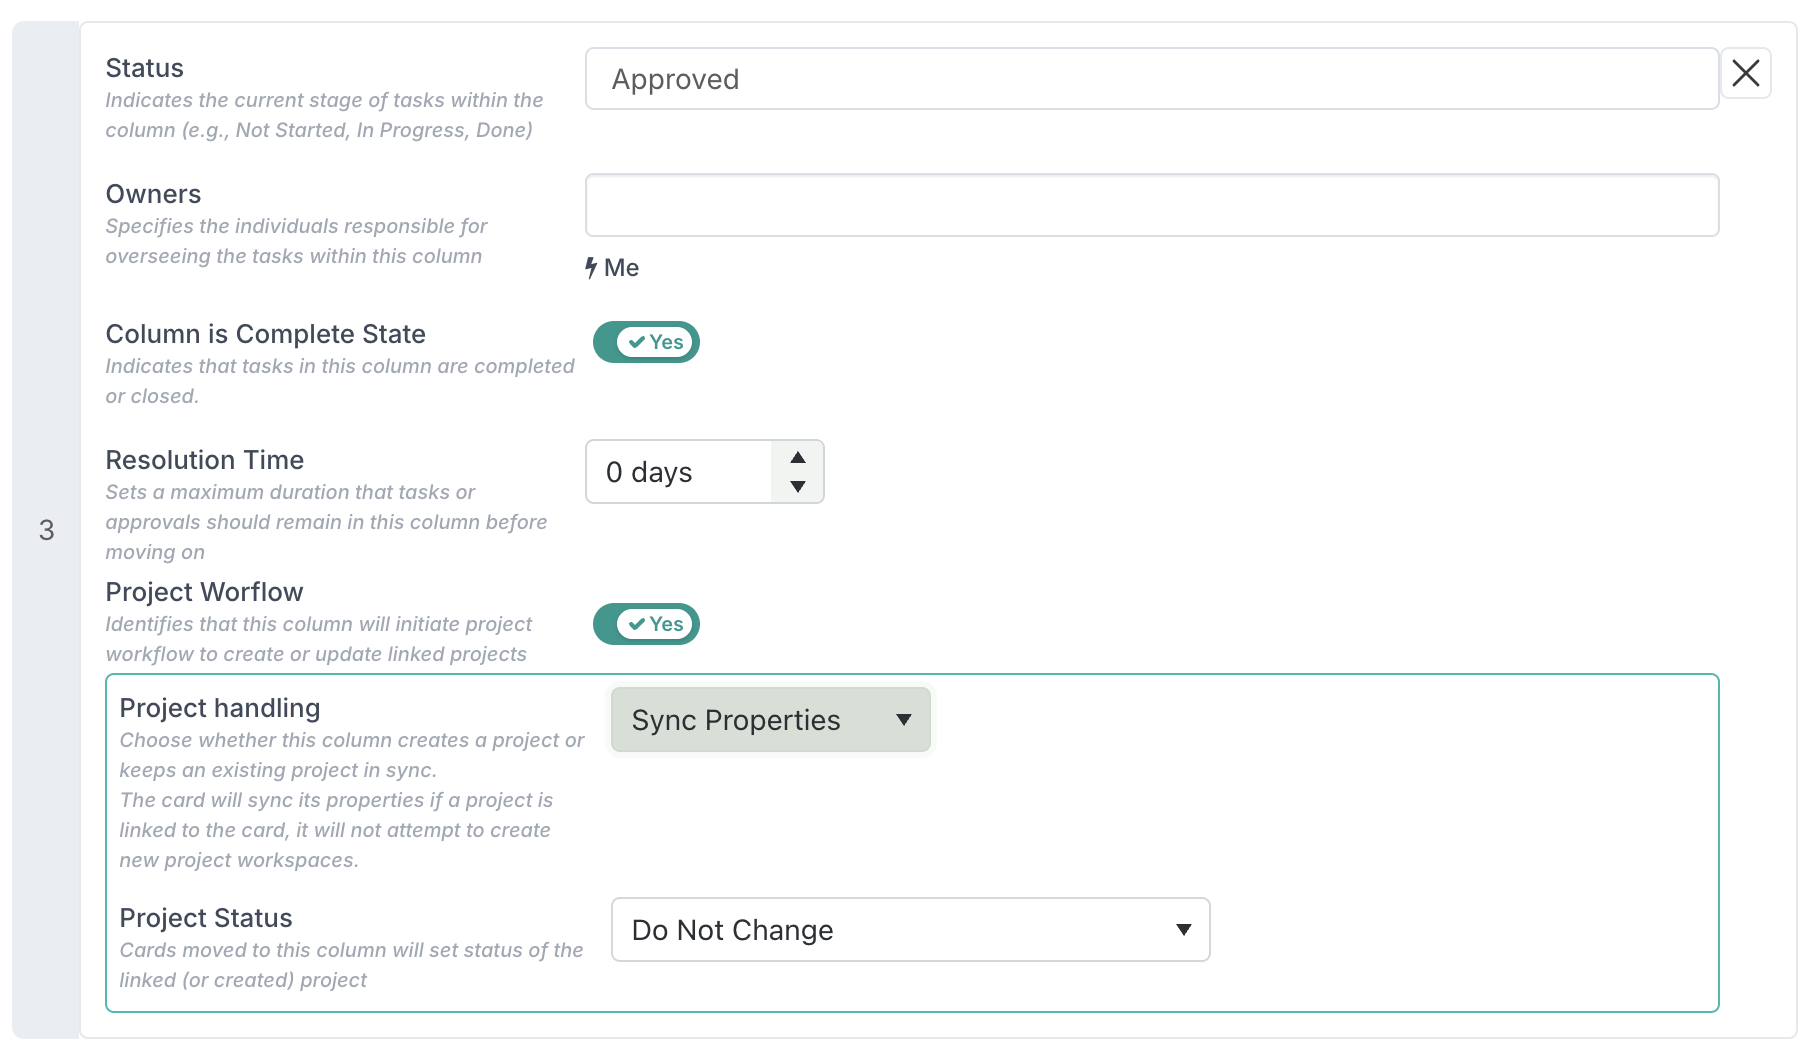Screen dimensions: 1816x1050
Task: Click the Project handling label
Action: pos(220,708)
